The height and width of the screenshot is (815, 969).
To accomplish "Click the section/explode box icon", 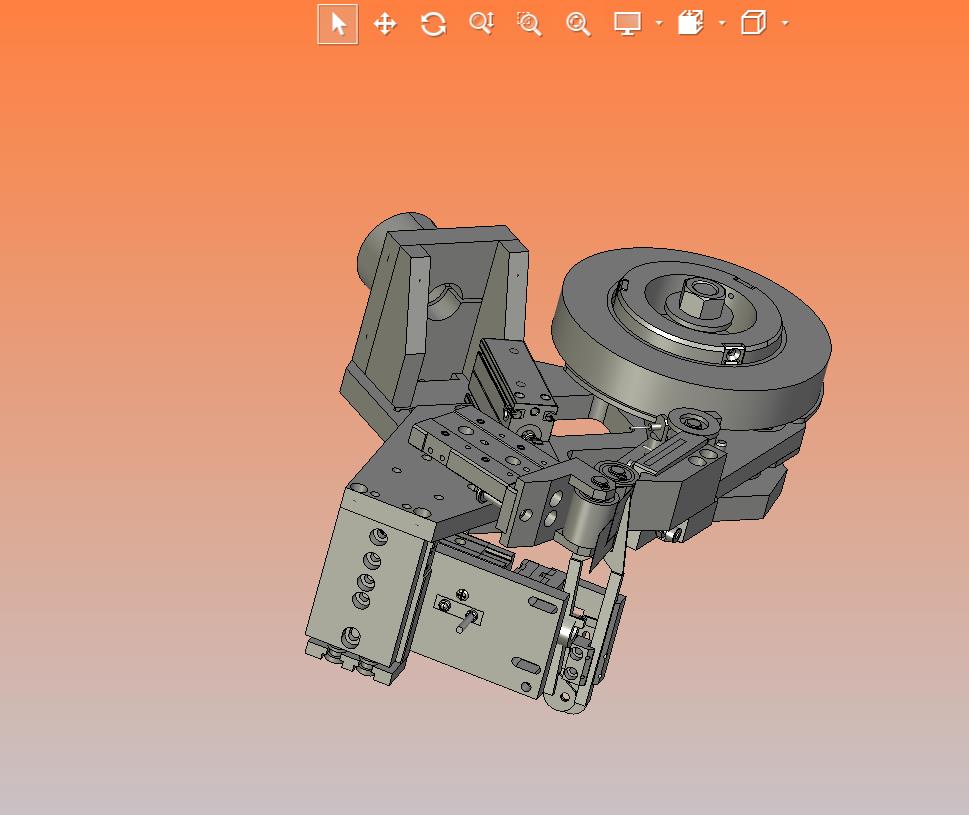I will point(690,23).
